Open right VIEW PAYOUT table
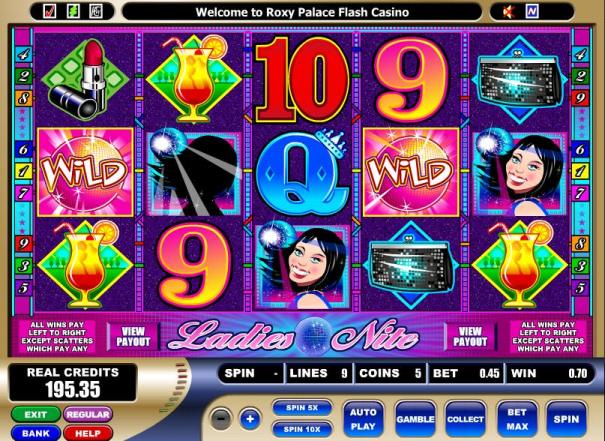The width and height of the screenshot is (605, 441). 470,336
